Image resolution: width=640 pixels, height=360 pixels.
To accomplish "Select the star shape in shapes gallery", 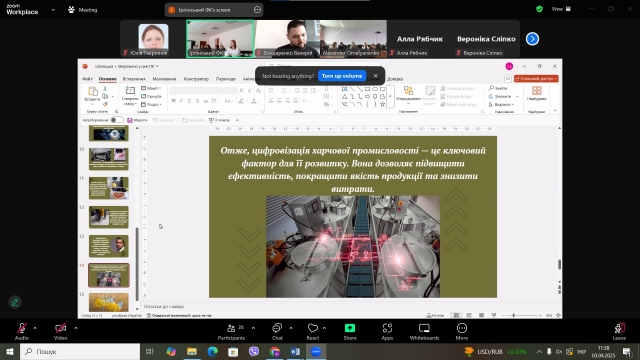I will pyautogui.click(x=382, y=104).
